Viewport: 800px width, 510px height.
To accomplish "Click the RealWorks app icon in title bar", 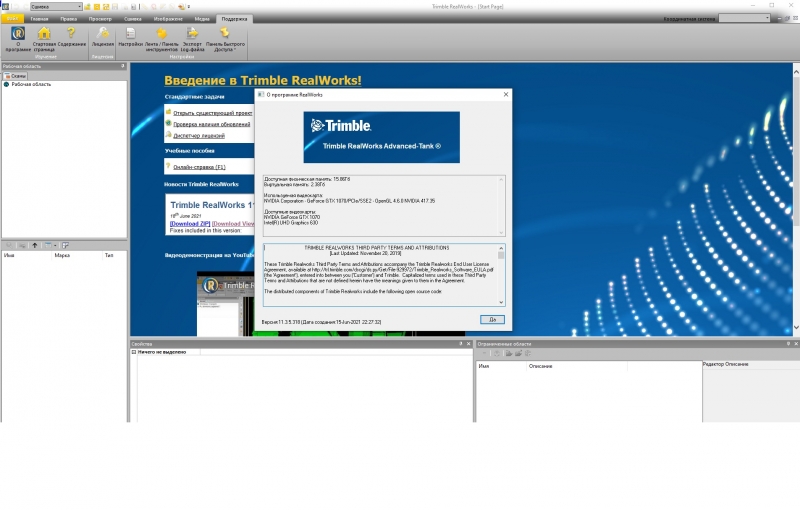I will point(5,6).
